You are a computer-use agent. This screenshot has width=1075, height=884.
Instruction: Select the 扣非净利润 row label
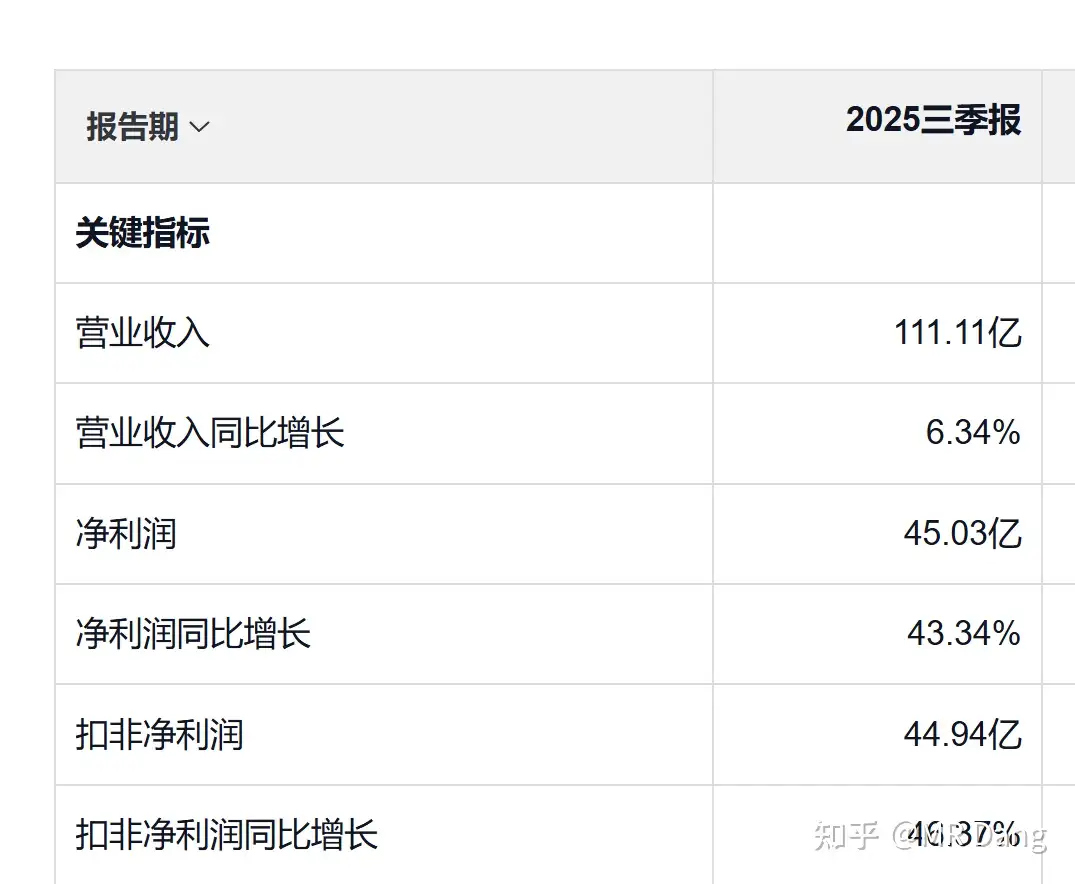click(x=160, y=735)
